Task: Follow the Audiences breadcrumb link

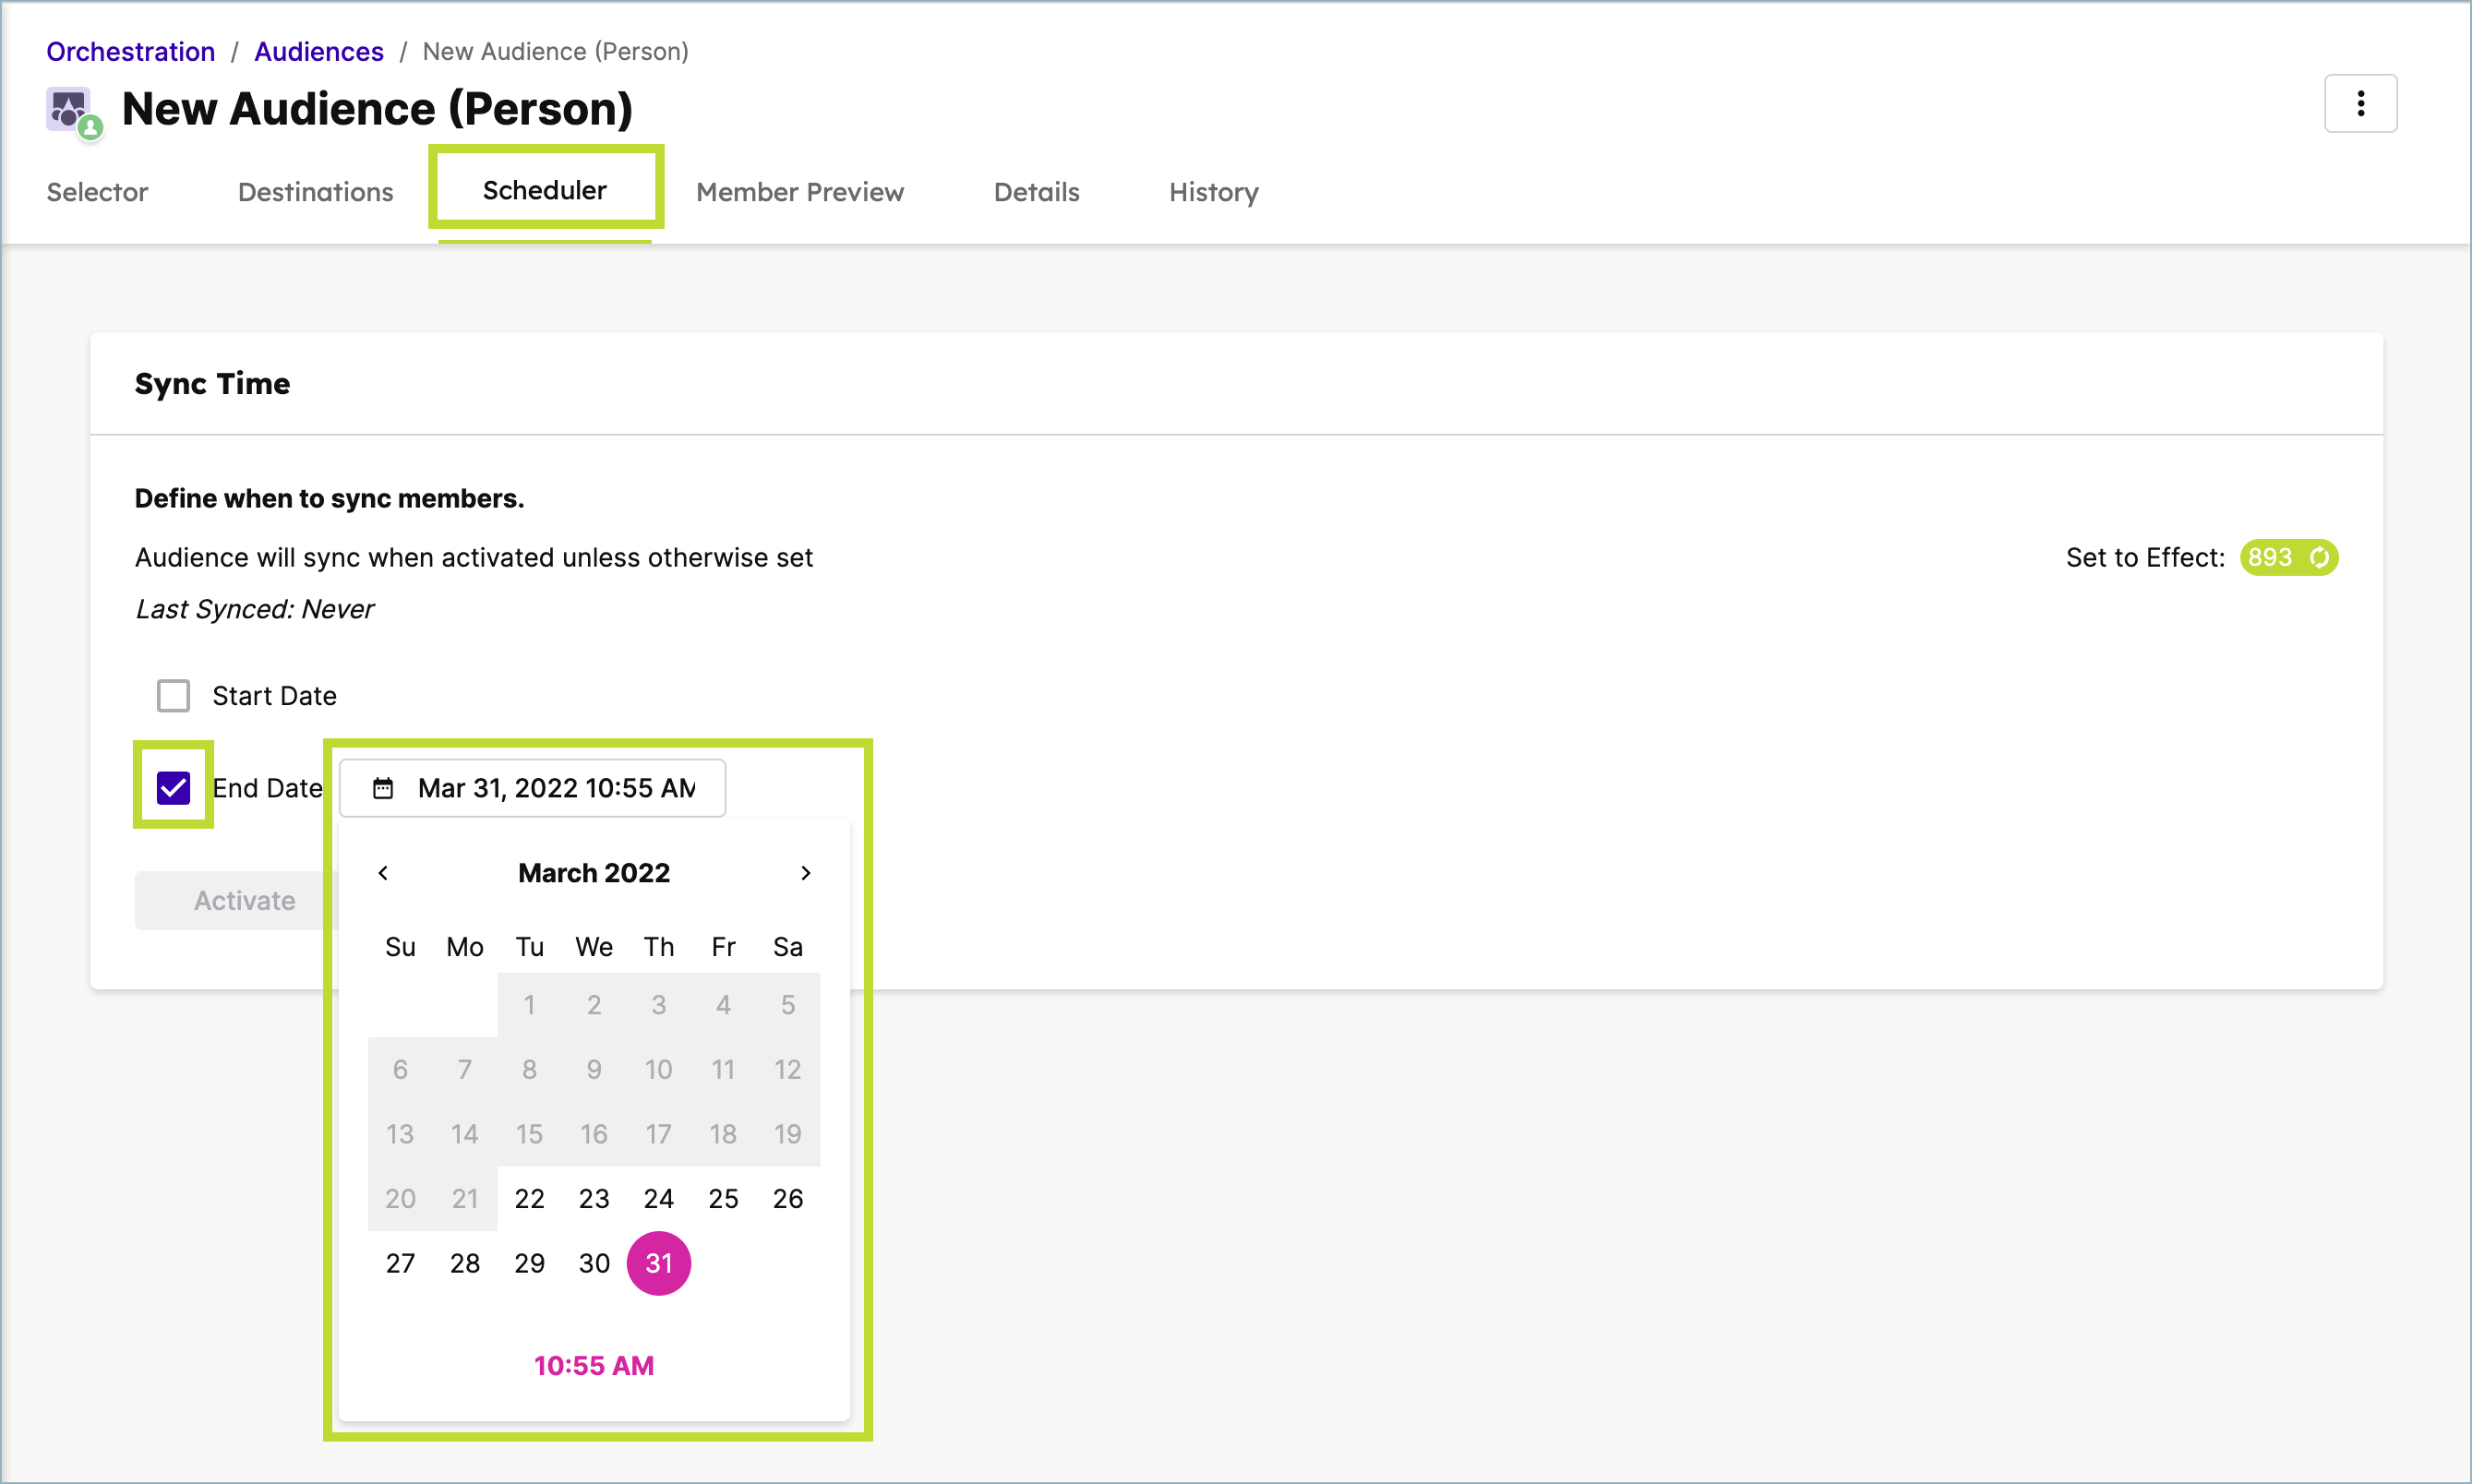Action: 318,52
